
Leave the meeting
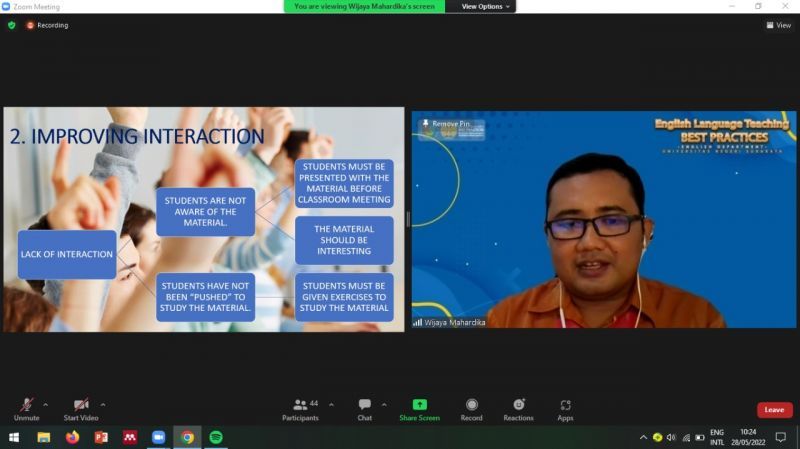(774, 410)
